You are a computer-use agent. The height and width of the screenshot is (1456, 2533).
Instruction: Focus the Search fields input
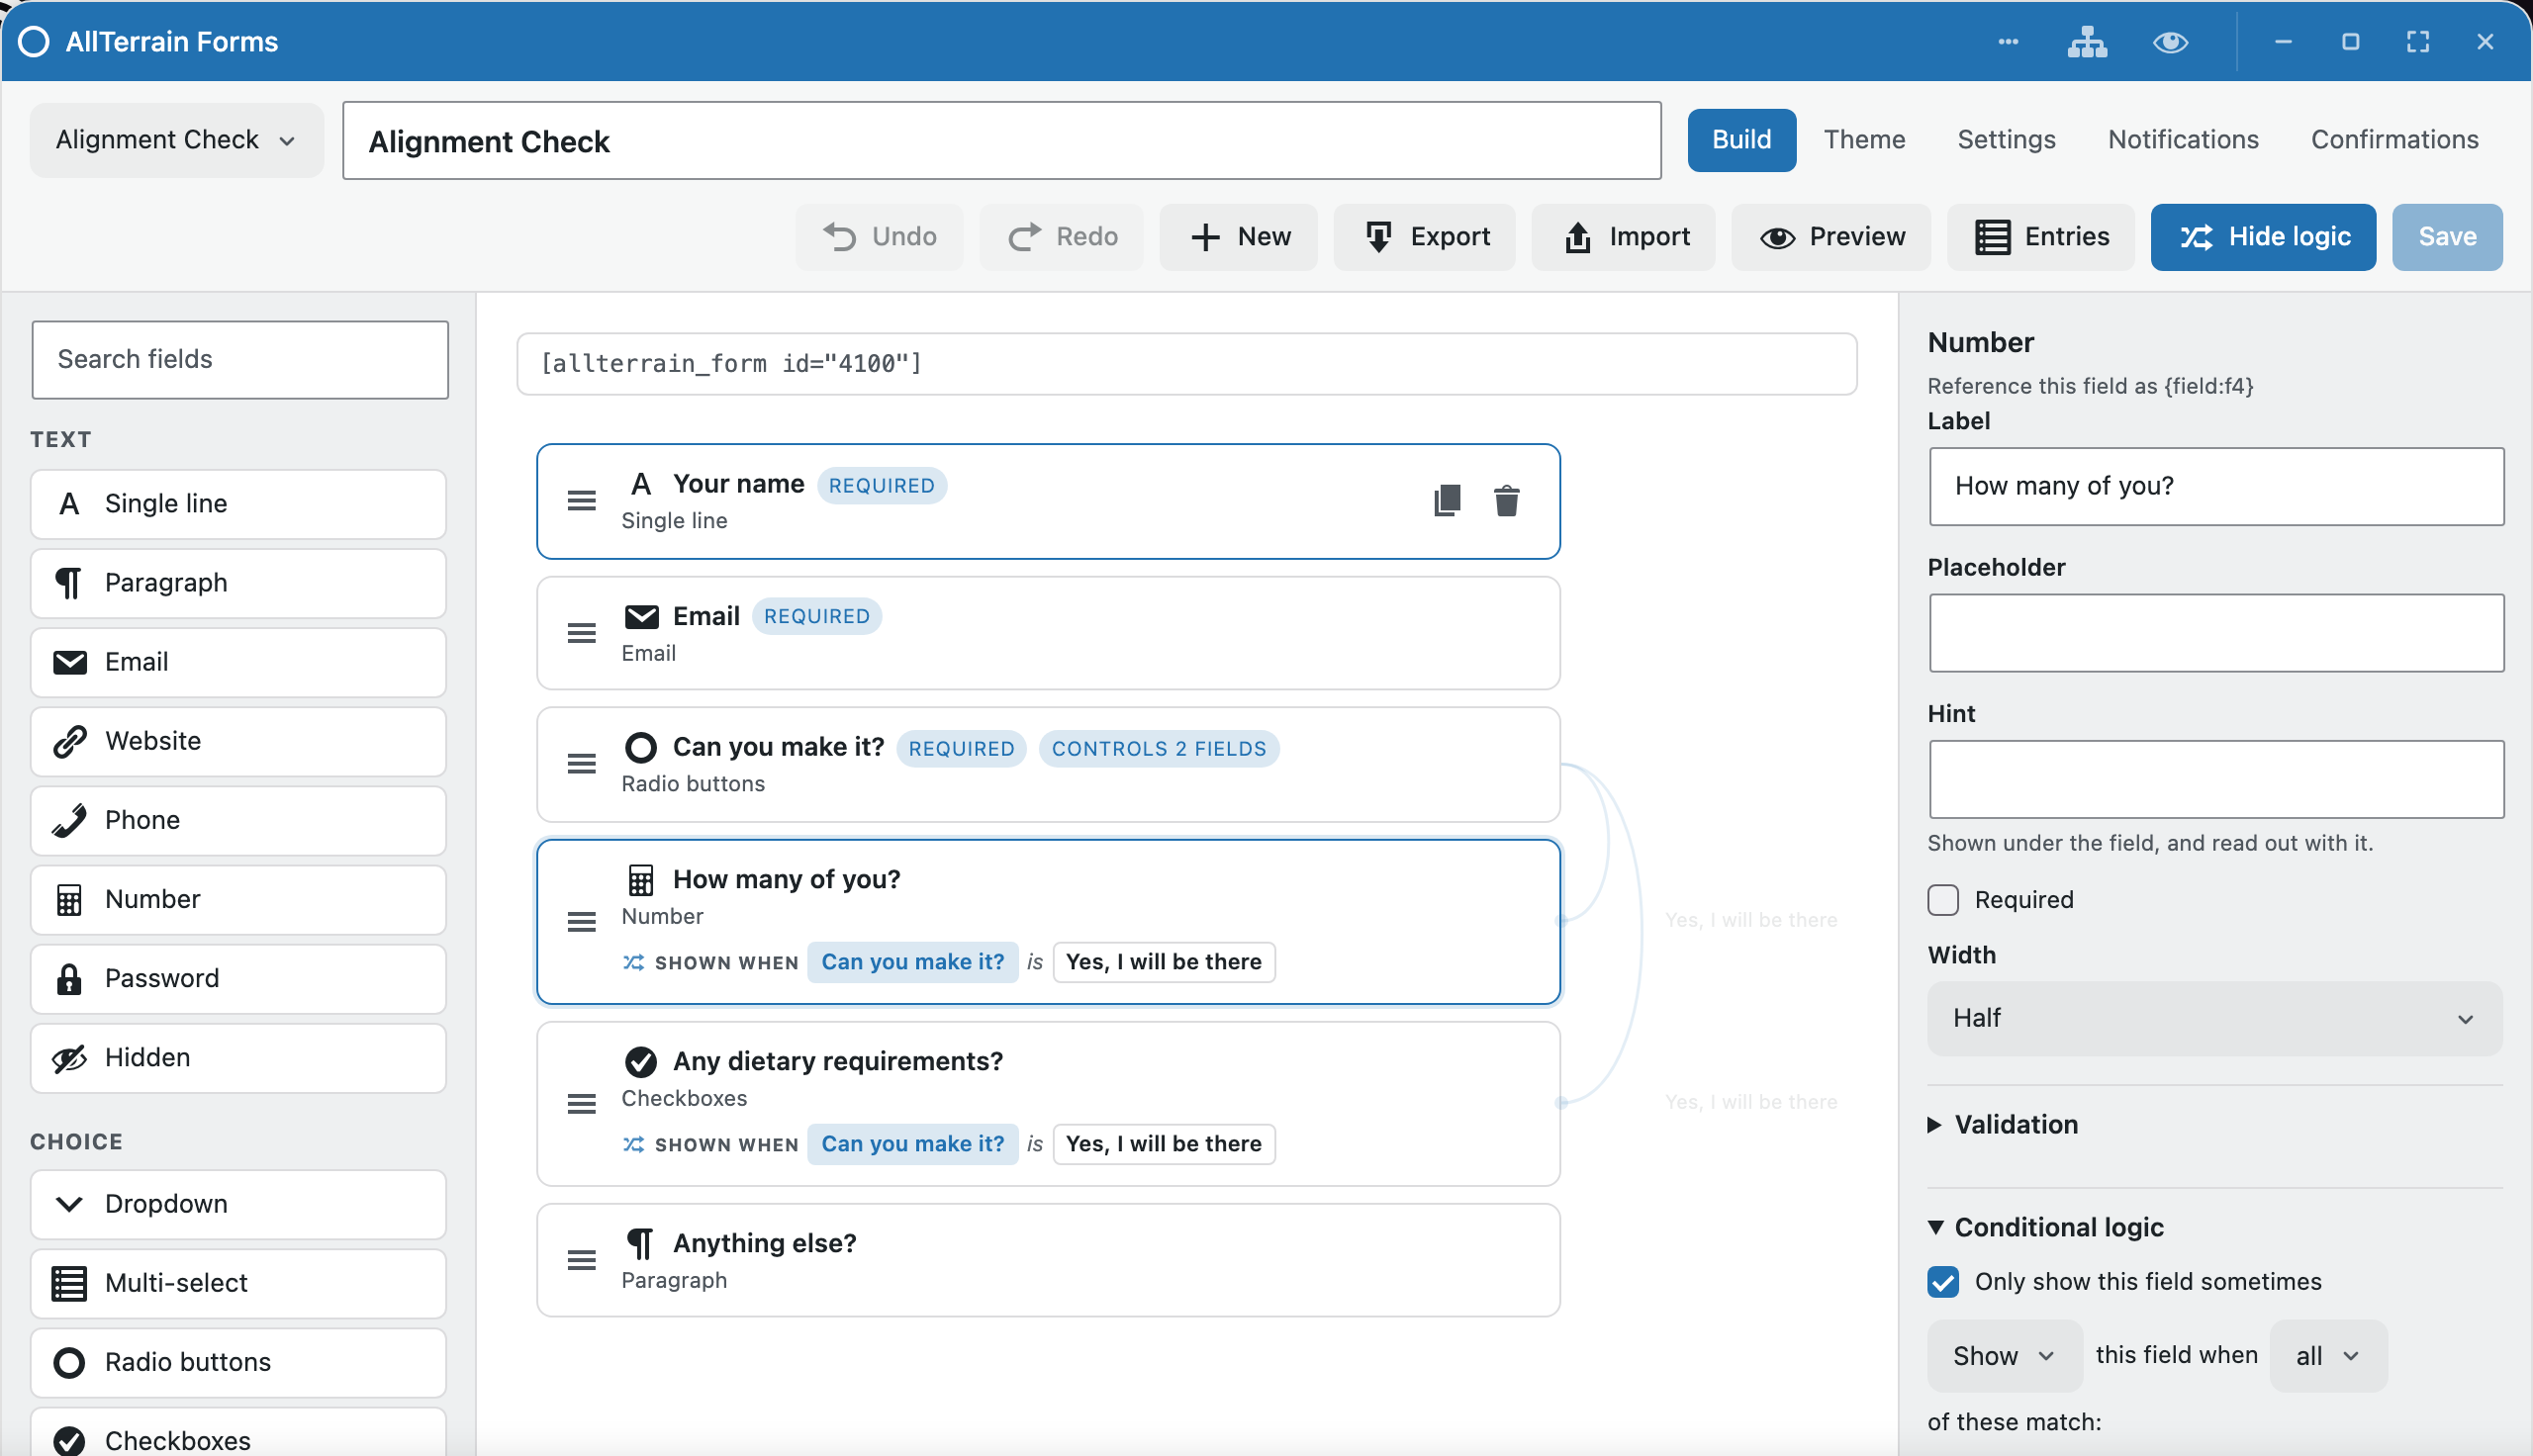tap(240, 360)
